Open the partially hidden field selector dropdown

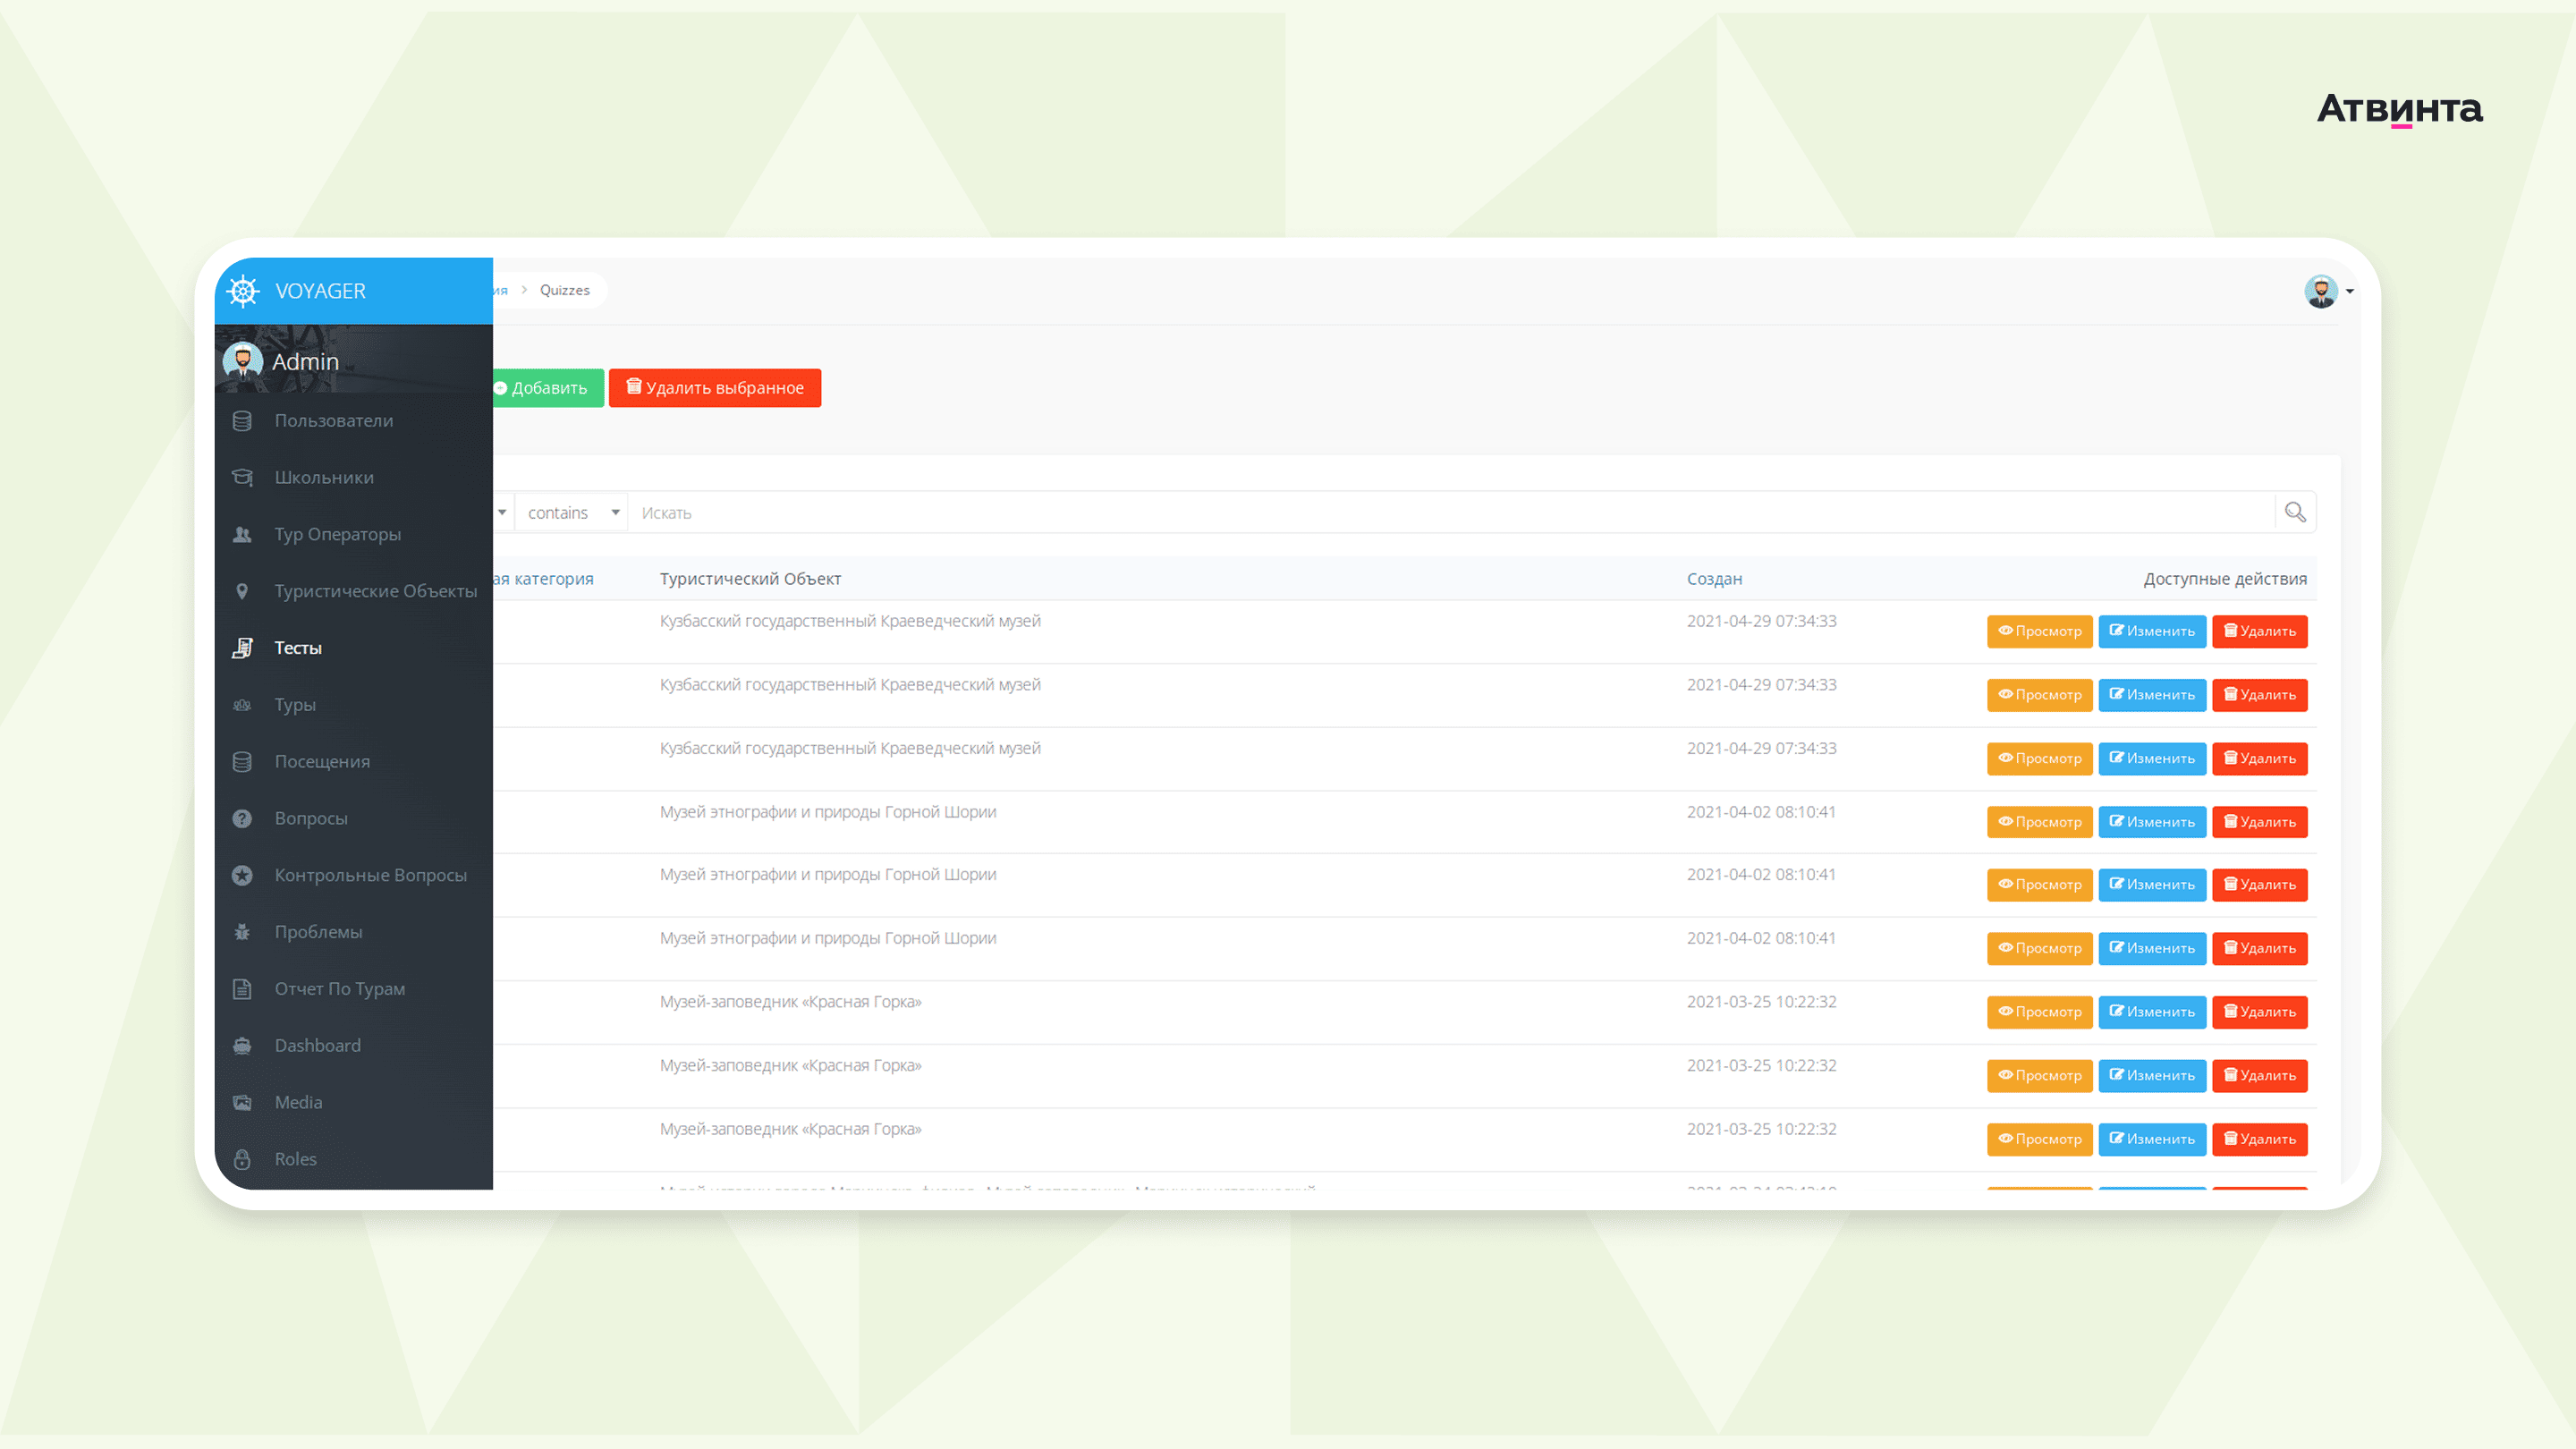click(502, 512)
